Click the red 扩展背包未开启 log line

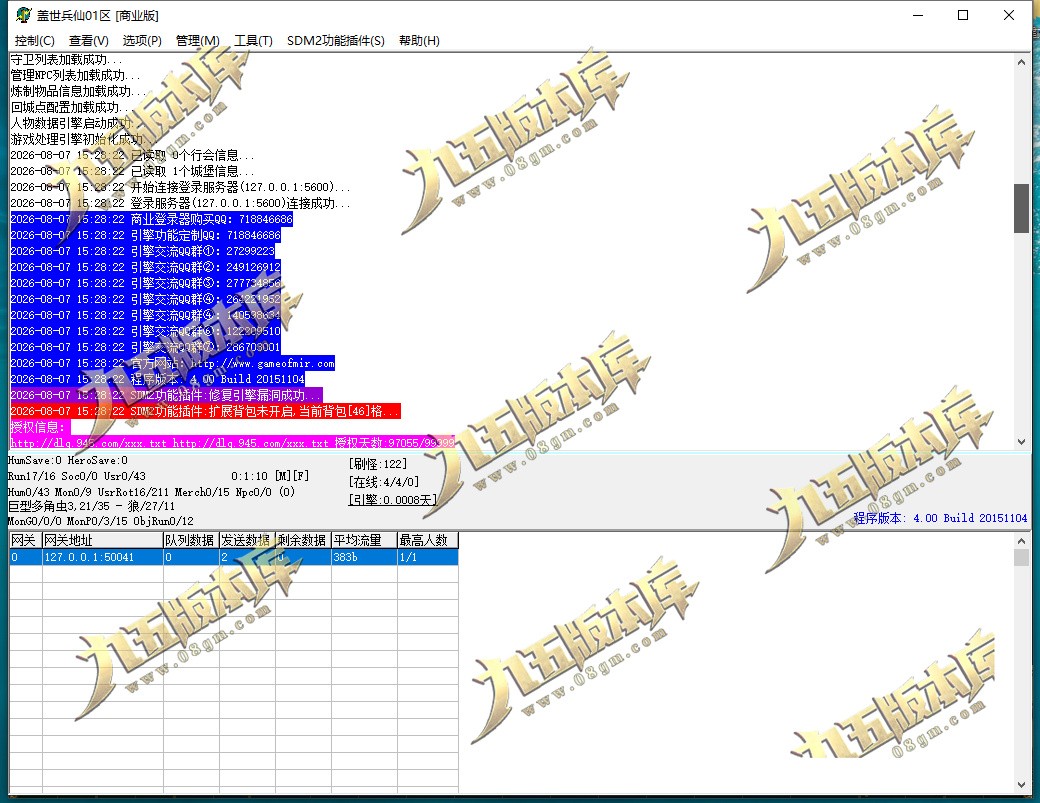tap(206, 411)
